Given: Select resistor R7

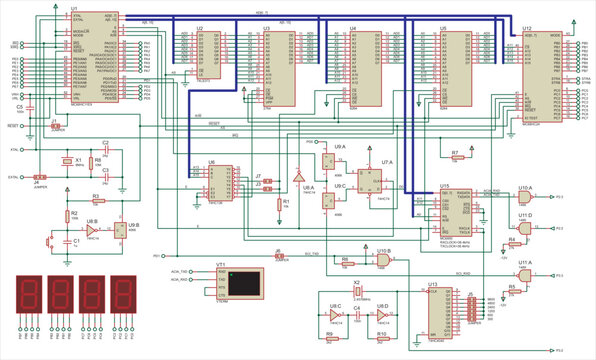Looking at the screenshot, I should pyautogui.click(x=458, y=157).
